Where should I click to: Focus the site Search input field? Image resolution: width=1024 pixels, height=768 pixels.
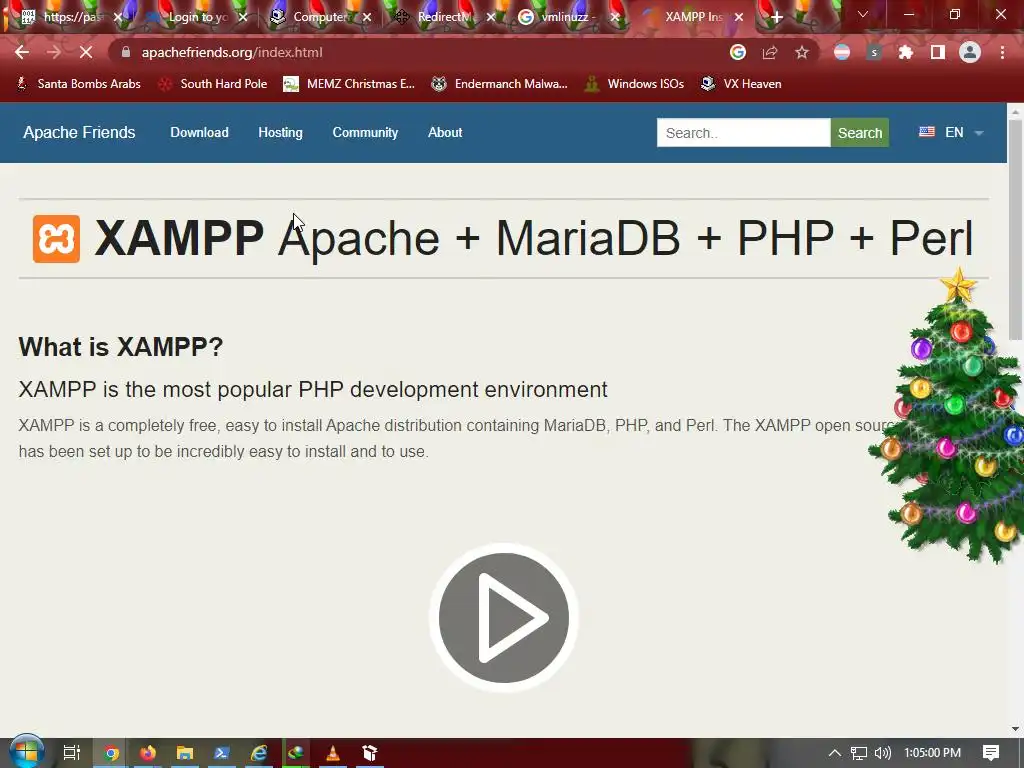click(x=743, y=133)
